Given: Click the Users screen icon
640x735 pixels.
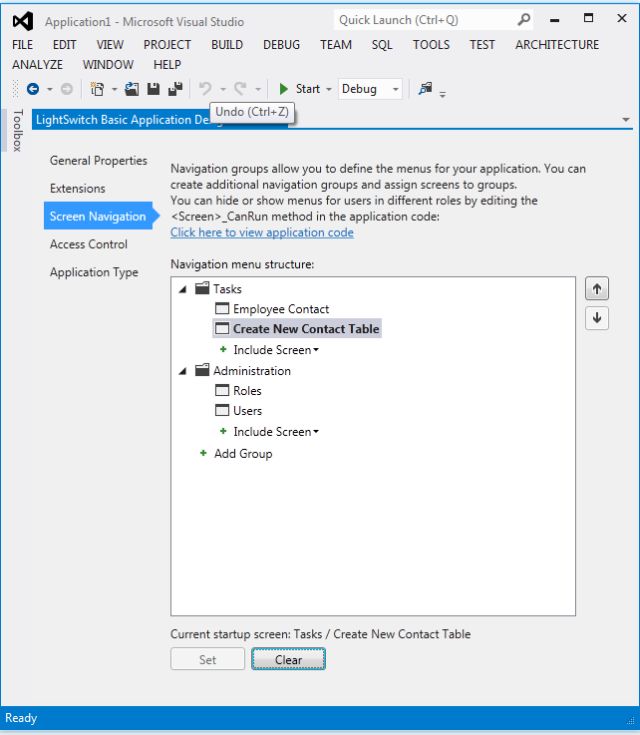Looking at the screenshot, I should click(x=222, y=410).
